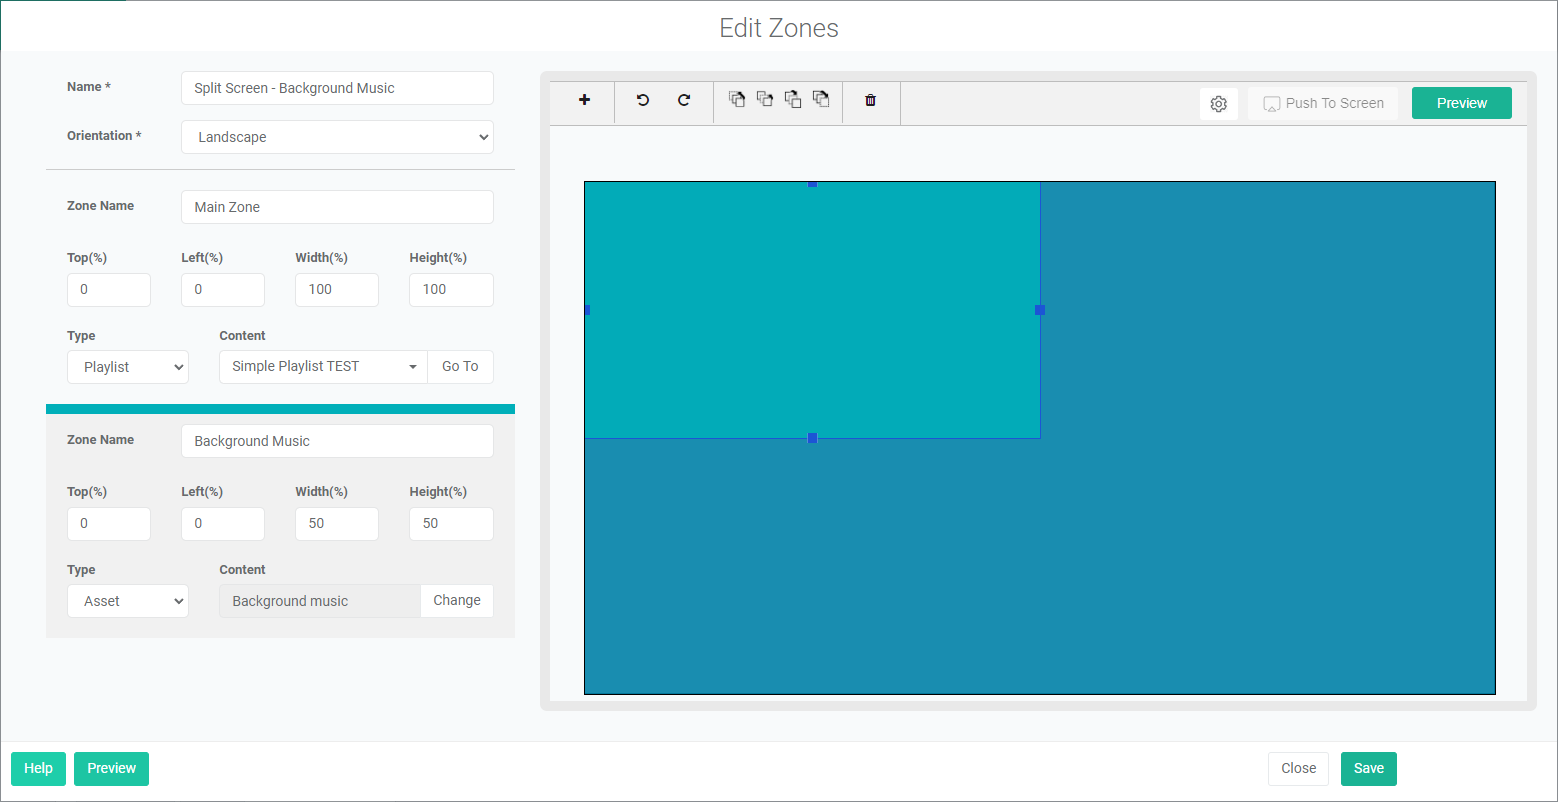
Task: Focus Background Music Height(%) field with 50
Action: coord(451,523)
